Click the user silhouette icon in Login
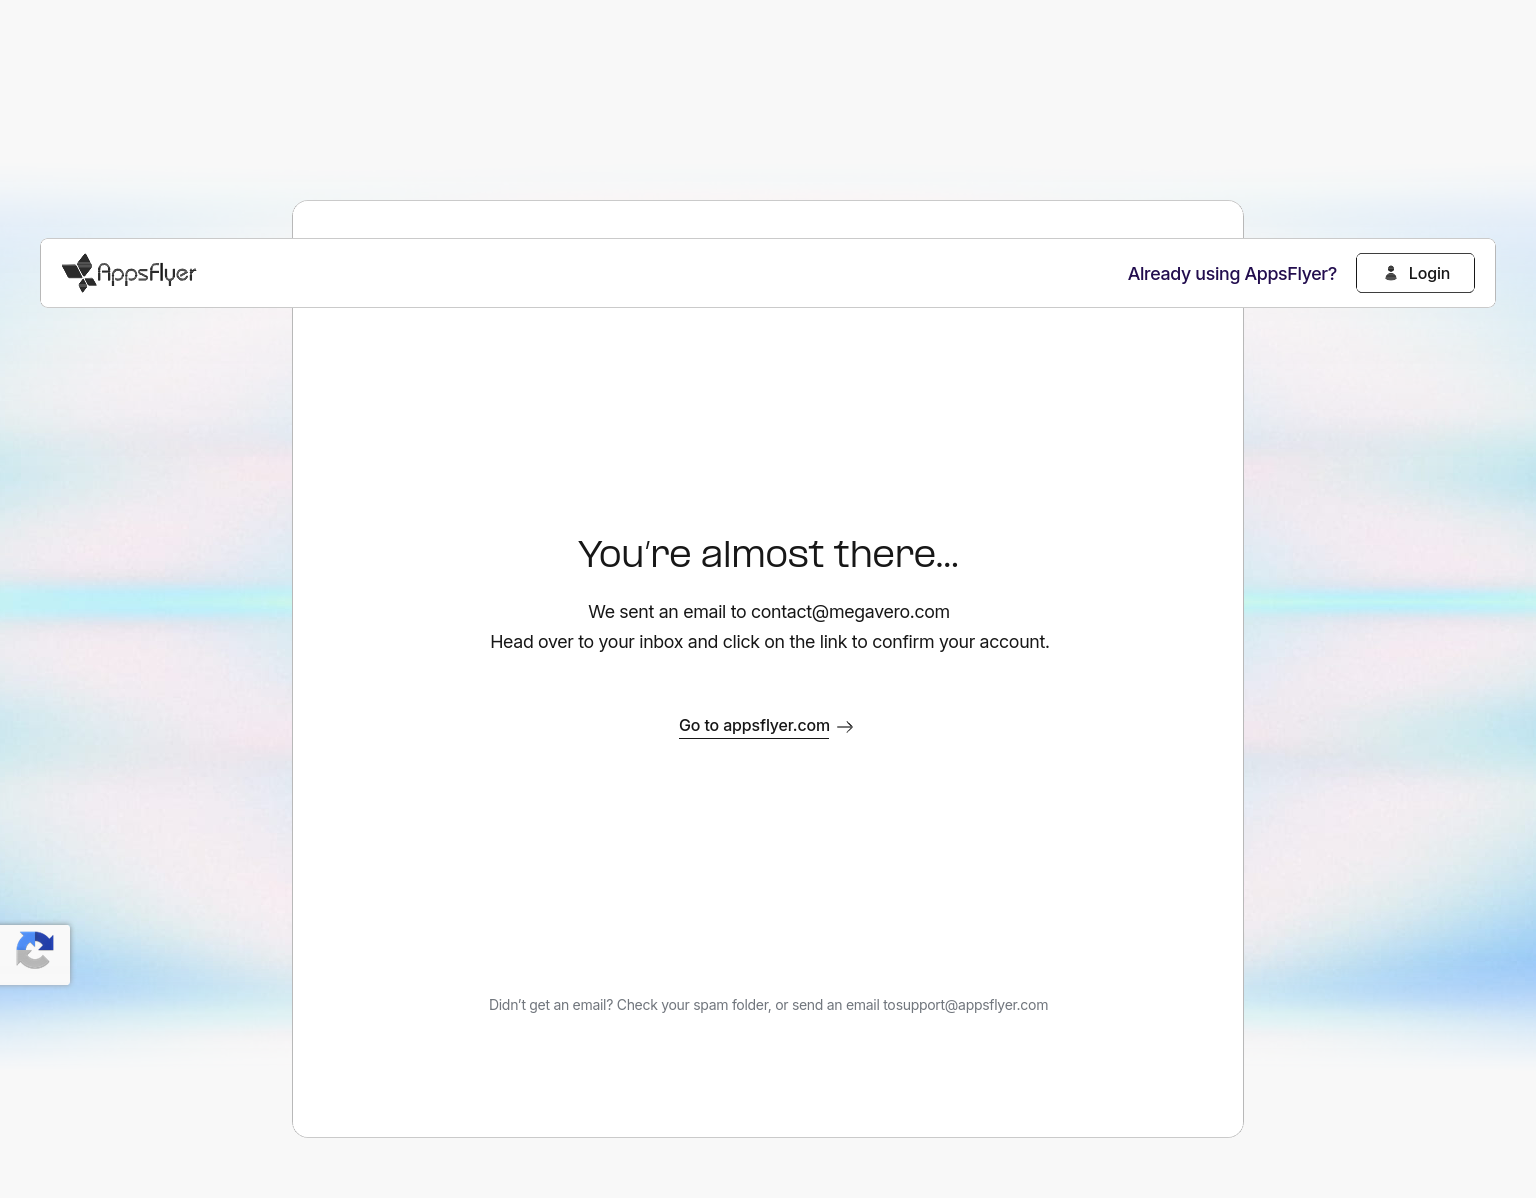1536x1198 pixels. pos(1390,273)
